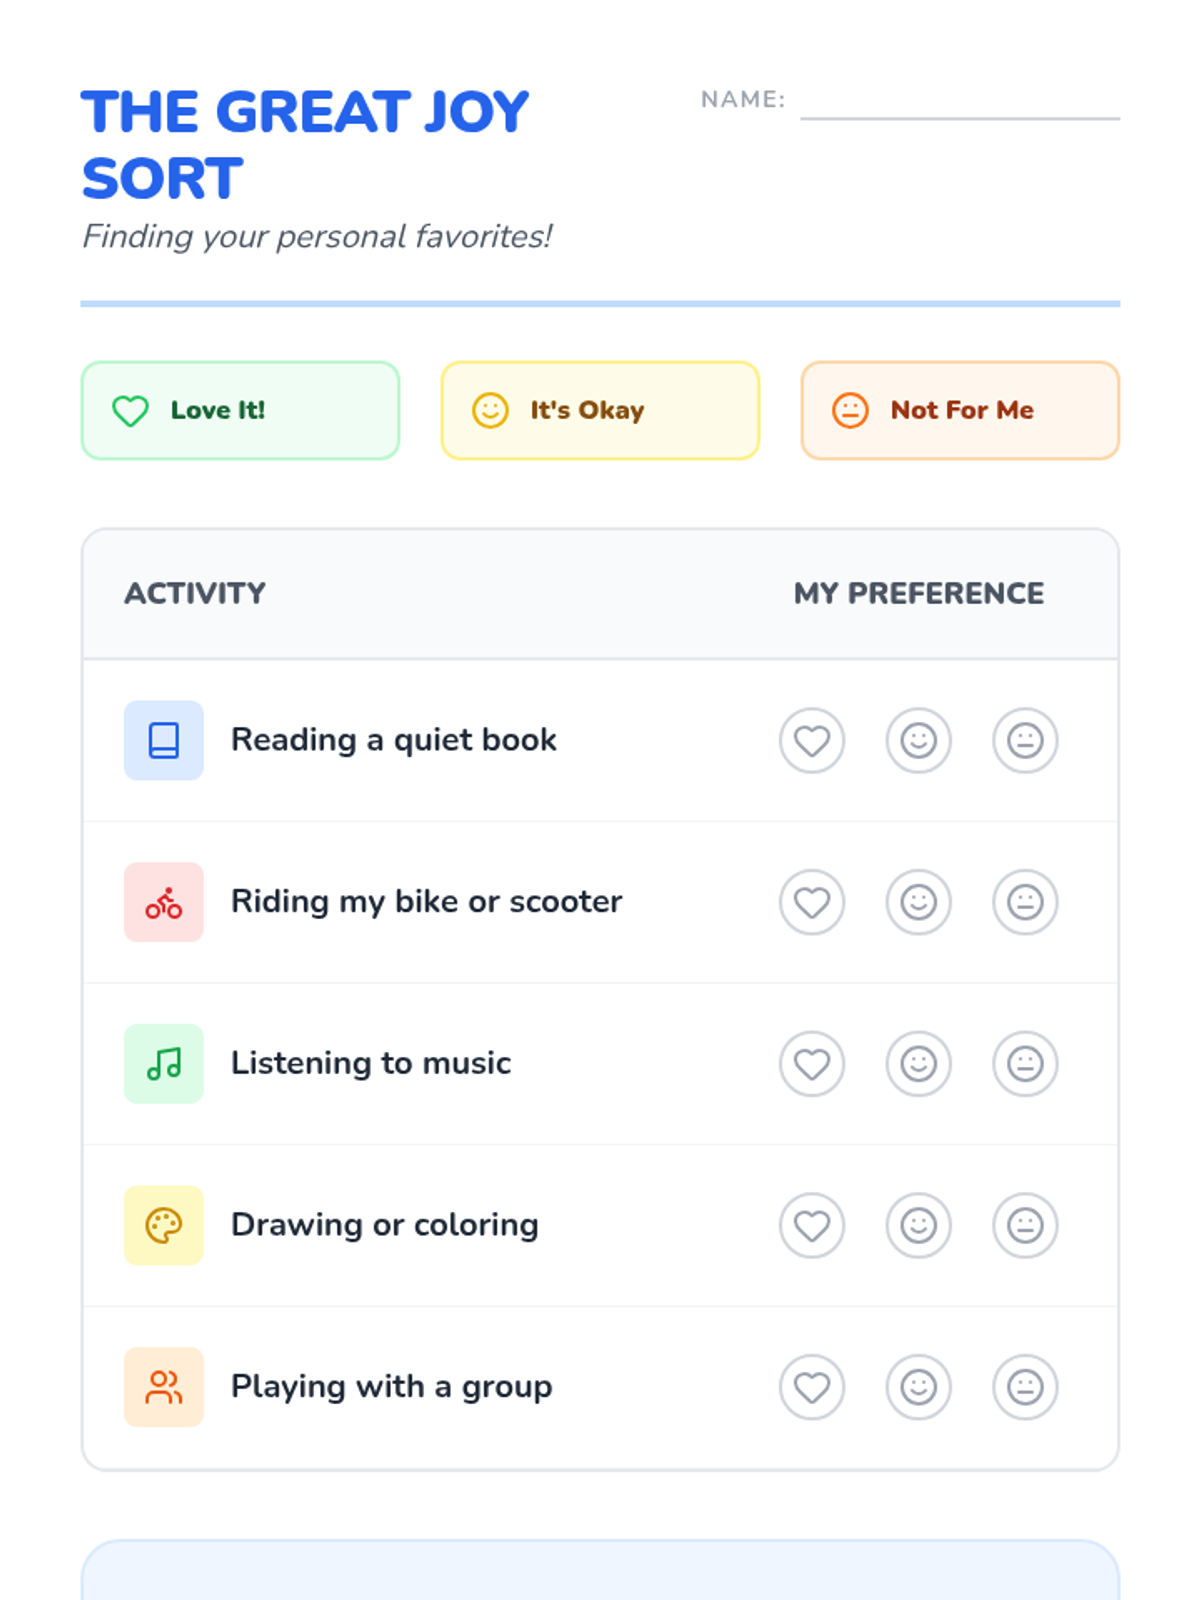Click the Love It! legend box
The width and height of the screenshot is (1200, 1600).
pos(240,411)
